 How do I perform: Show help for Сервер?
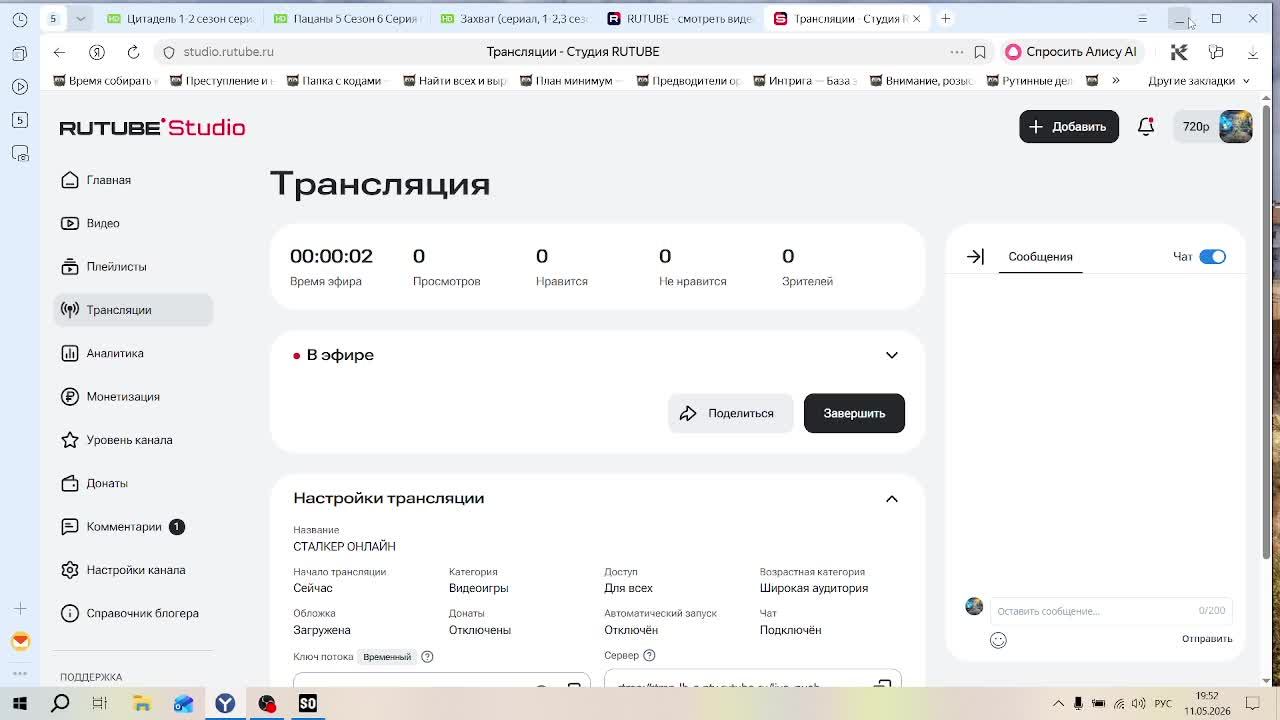[x=649, y=656]
